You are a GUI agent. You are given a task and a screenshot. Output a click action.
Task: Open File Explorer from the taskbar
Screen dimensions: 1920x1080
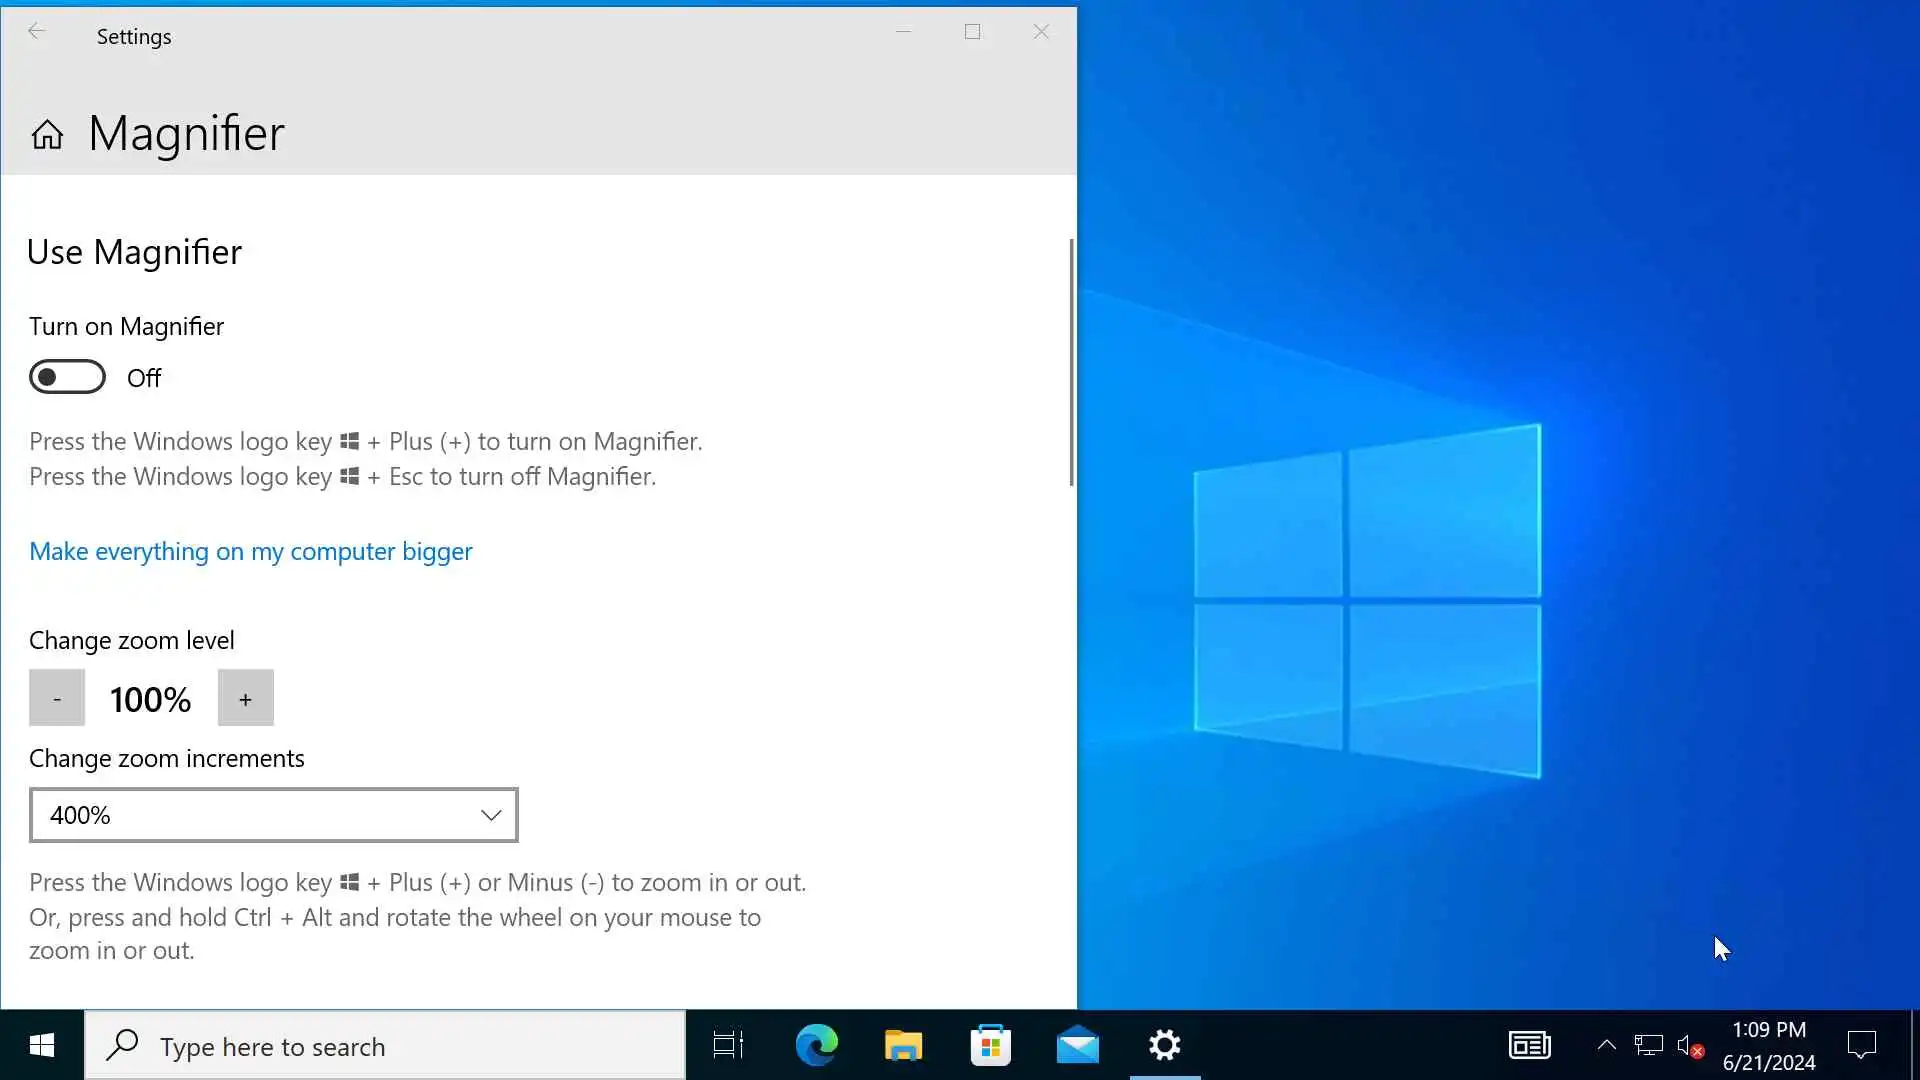point(903,1045)
